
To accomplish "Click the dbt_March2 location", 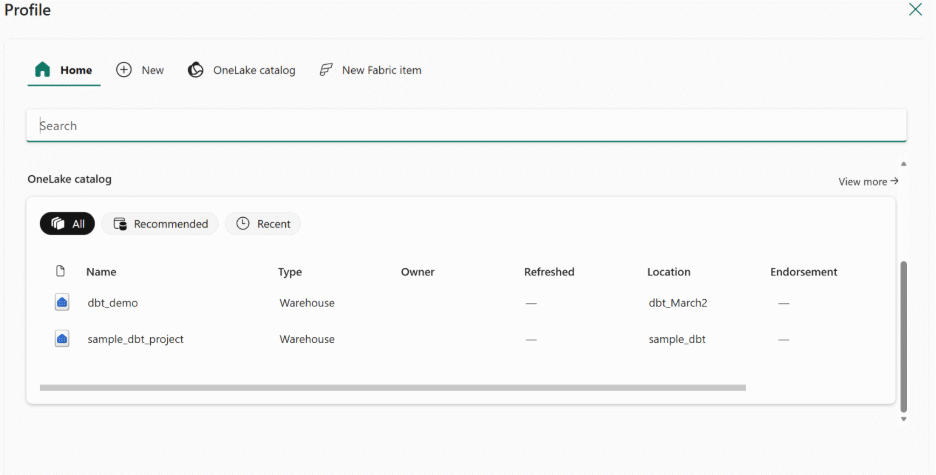I will point(678,303).
